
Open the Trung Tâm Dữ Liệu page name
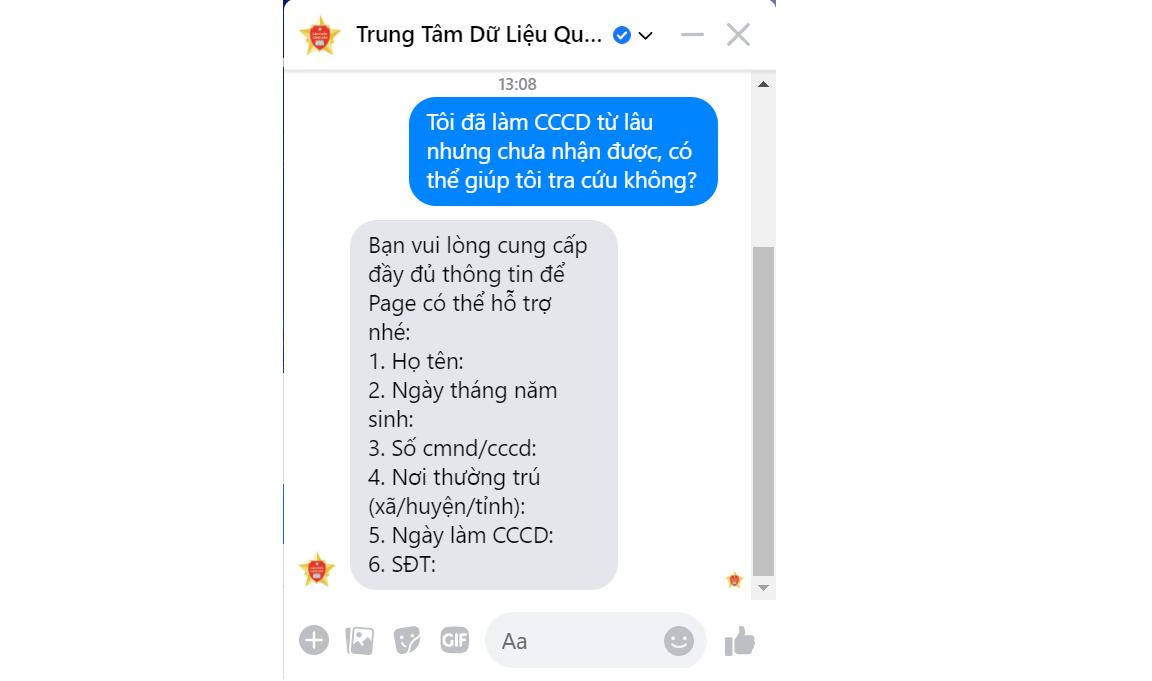[479, 35]
